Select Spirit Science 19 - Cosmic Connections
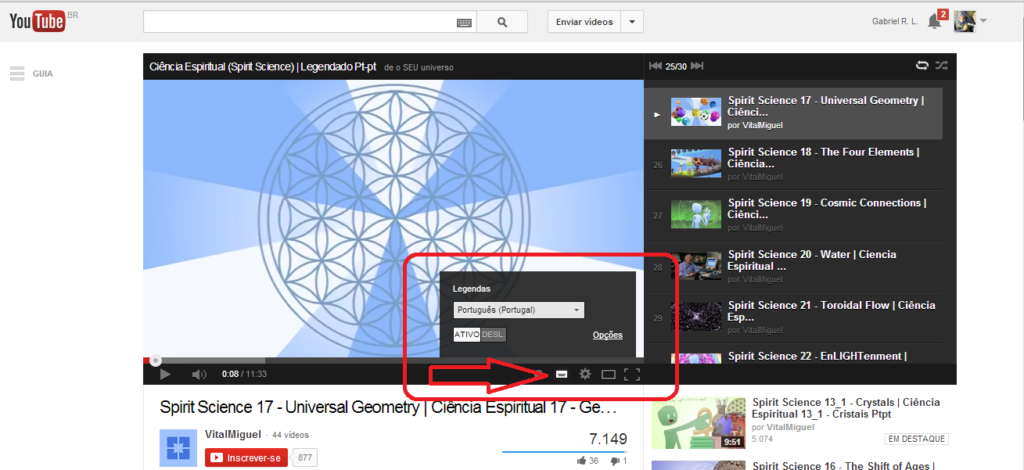This screenshot has height=470, width=1024. click(x=793, y=215)
